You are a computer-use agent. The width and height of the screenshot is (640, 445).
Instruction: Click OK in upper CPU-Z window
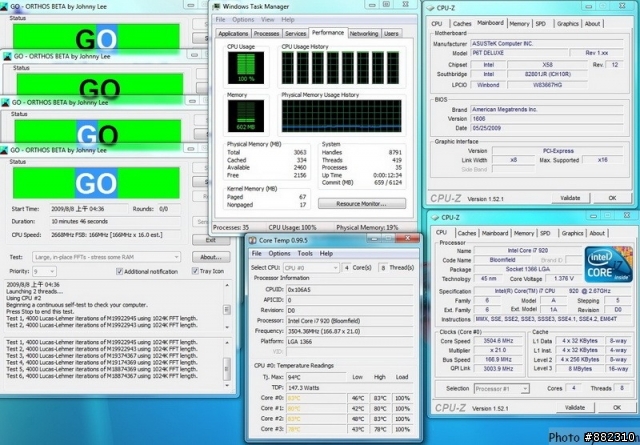(612, 198)
